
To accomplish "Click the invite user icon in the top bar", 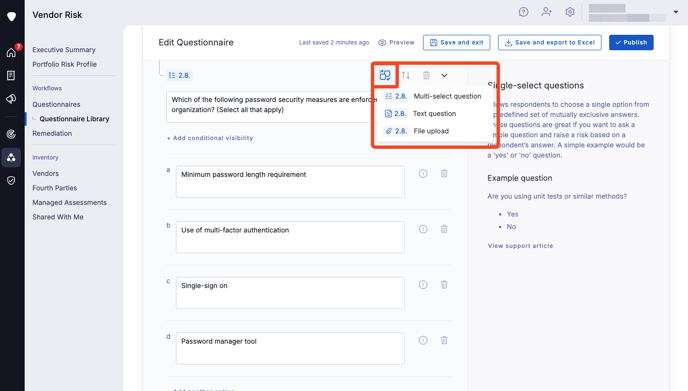I will tap(546, 12).
